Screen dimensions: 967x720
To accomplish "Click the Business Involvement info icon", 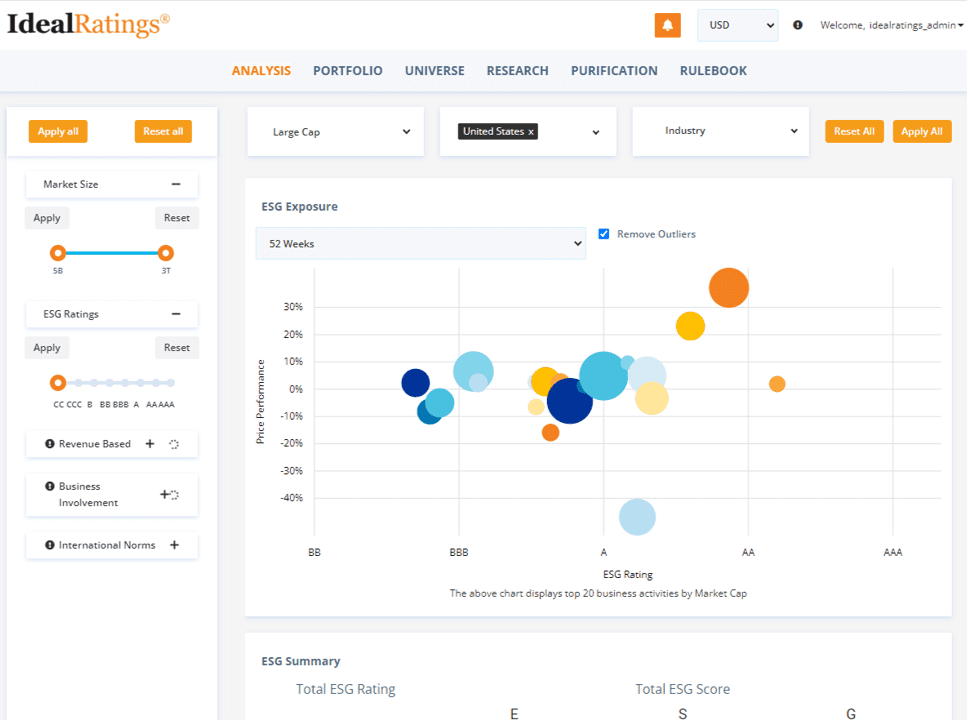I will click(50, 486).
